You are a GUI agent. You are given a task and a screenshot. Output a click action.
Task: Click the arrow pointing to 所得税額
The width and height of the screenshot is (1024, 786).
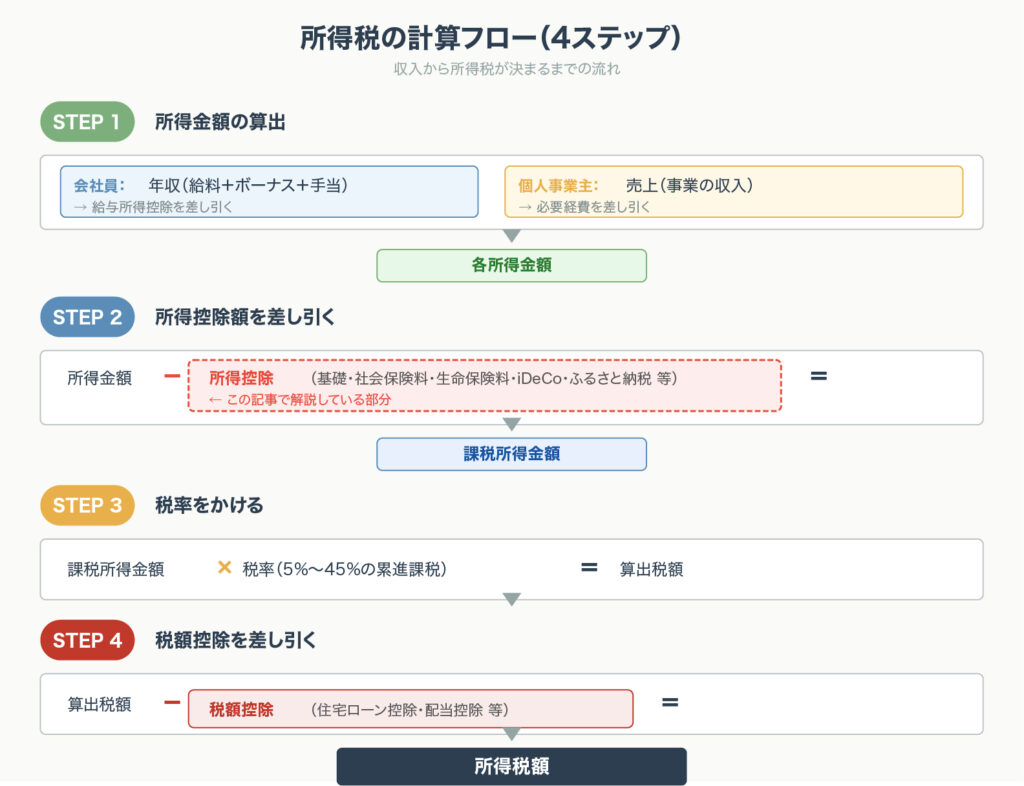(x=512, y=734)
